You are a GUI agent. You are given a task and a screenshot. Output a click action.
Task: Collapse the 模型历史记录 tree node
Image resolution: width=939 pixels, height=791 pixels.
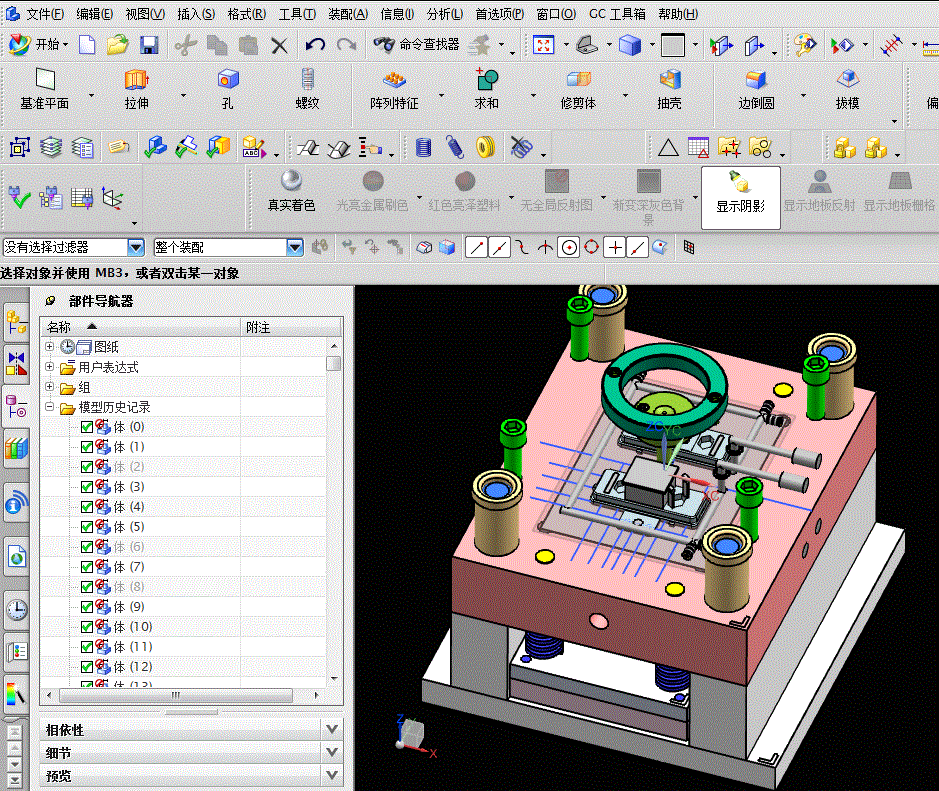(50, 407)
